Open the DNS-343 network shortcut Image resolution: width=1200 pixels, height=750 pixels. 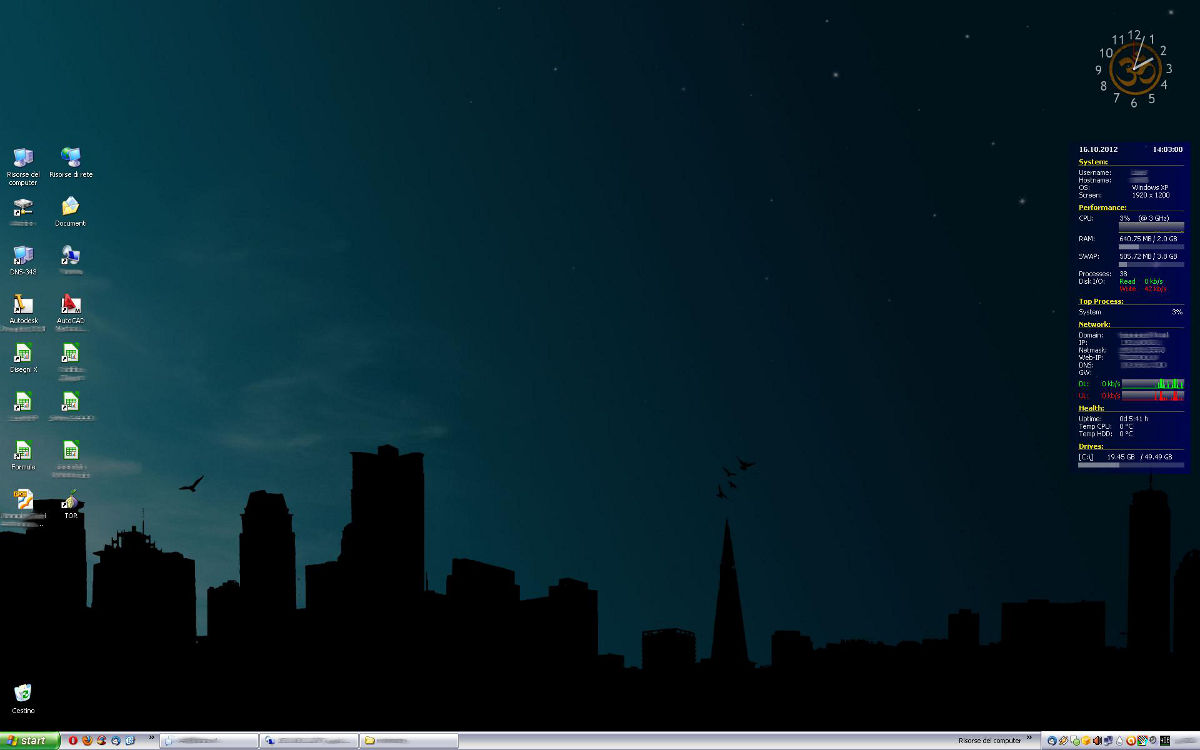click(22, 256)
